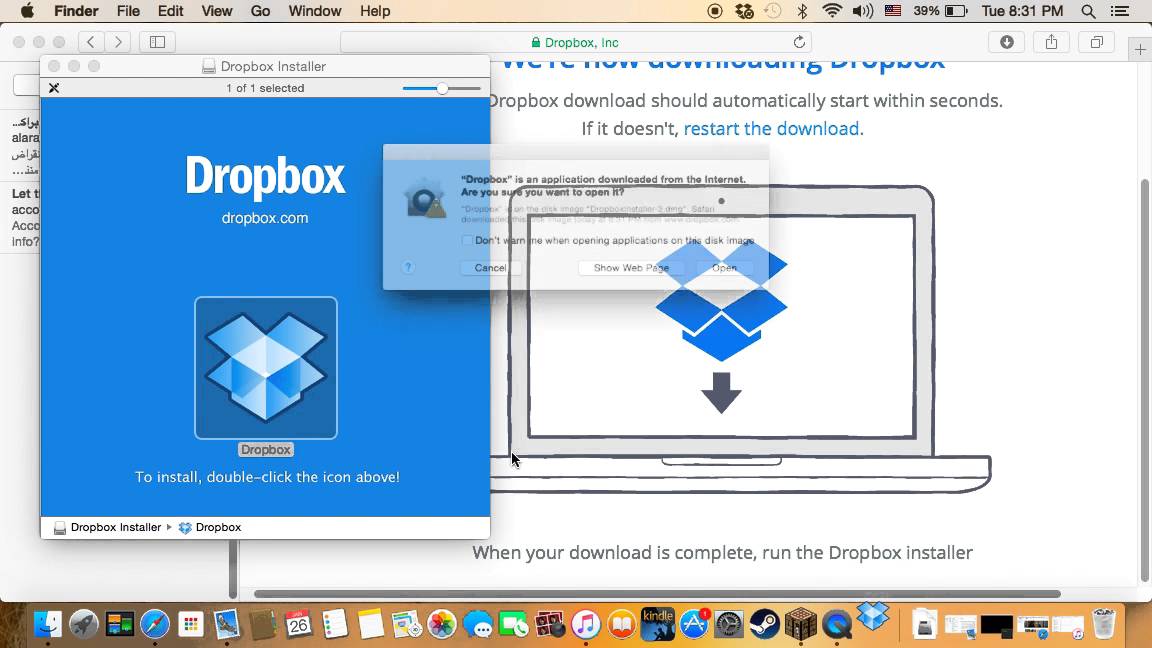This screenshot has width=1152, height=648.
Task: Click the help question mark in the warning dialog
Action: tap(407, 267)
